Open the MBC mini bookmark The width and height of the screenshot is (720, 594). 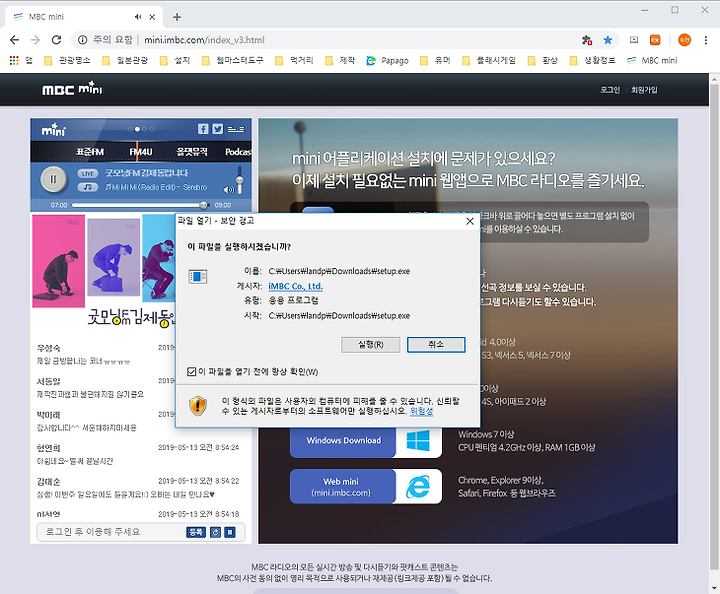pyautogui.click(x=652, y=61)
